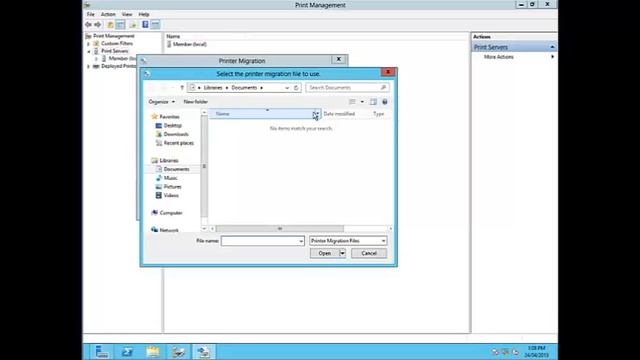Click the printer app icon on the taskbar
This screenshot has width=640, height=360.
click(x=178, y=352)
